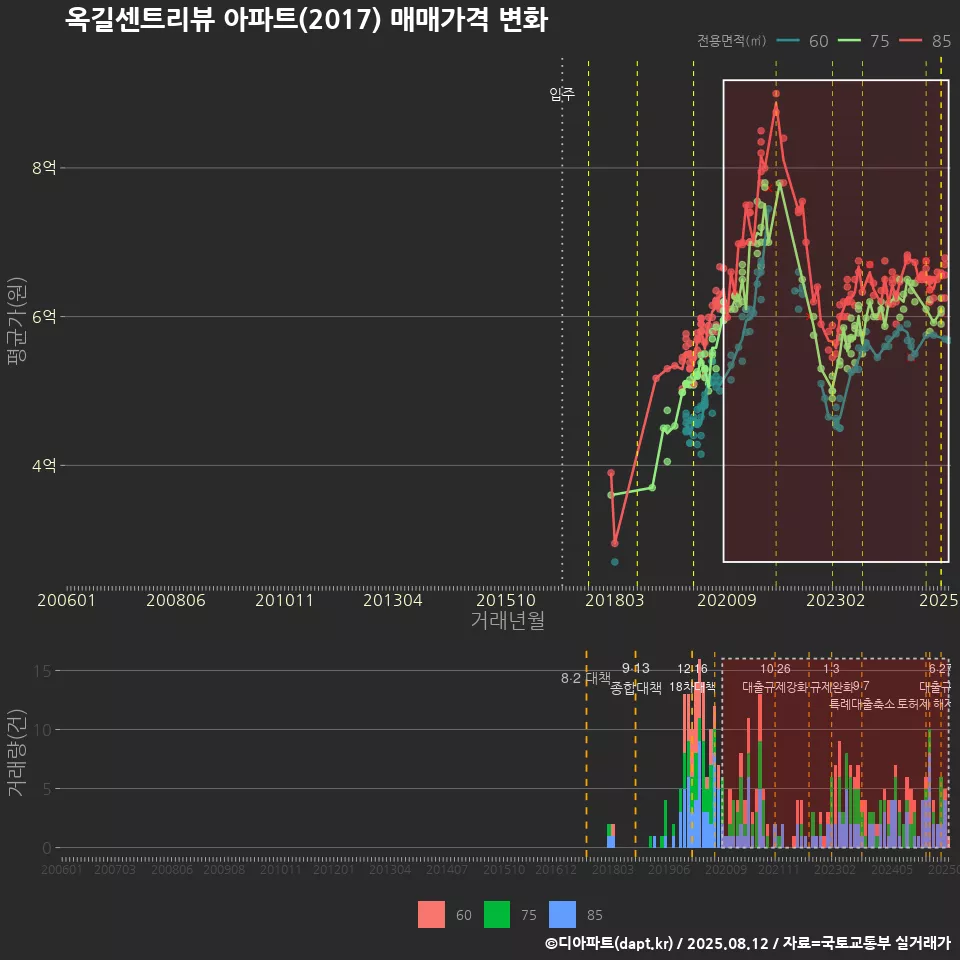Click the red 85 line legend marker
This screenshot has height=960, width=960.
click(x=910, y=41)
